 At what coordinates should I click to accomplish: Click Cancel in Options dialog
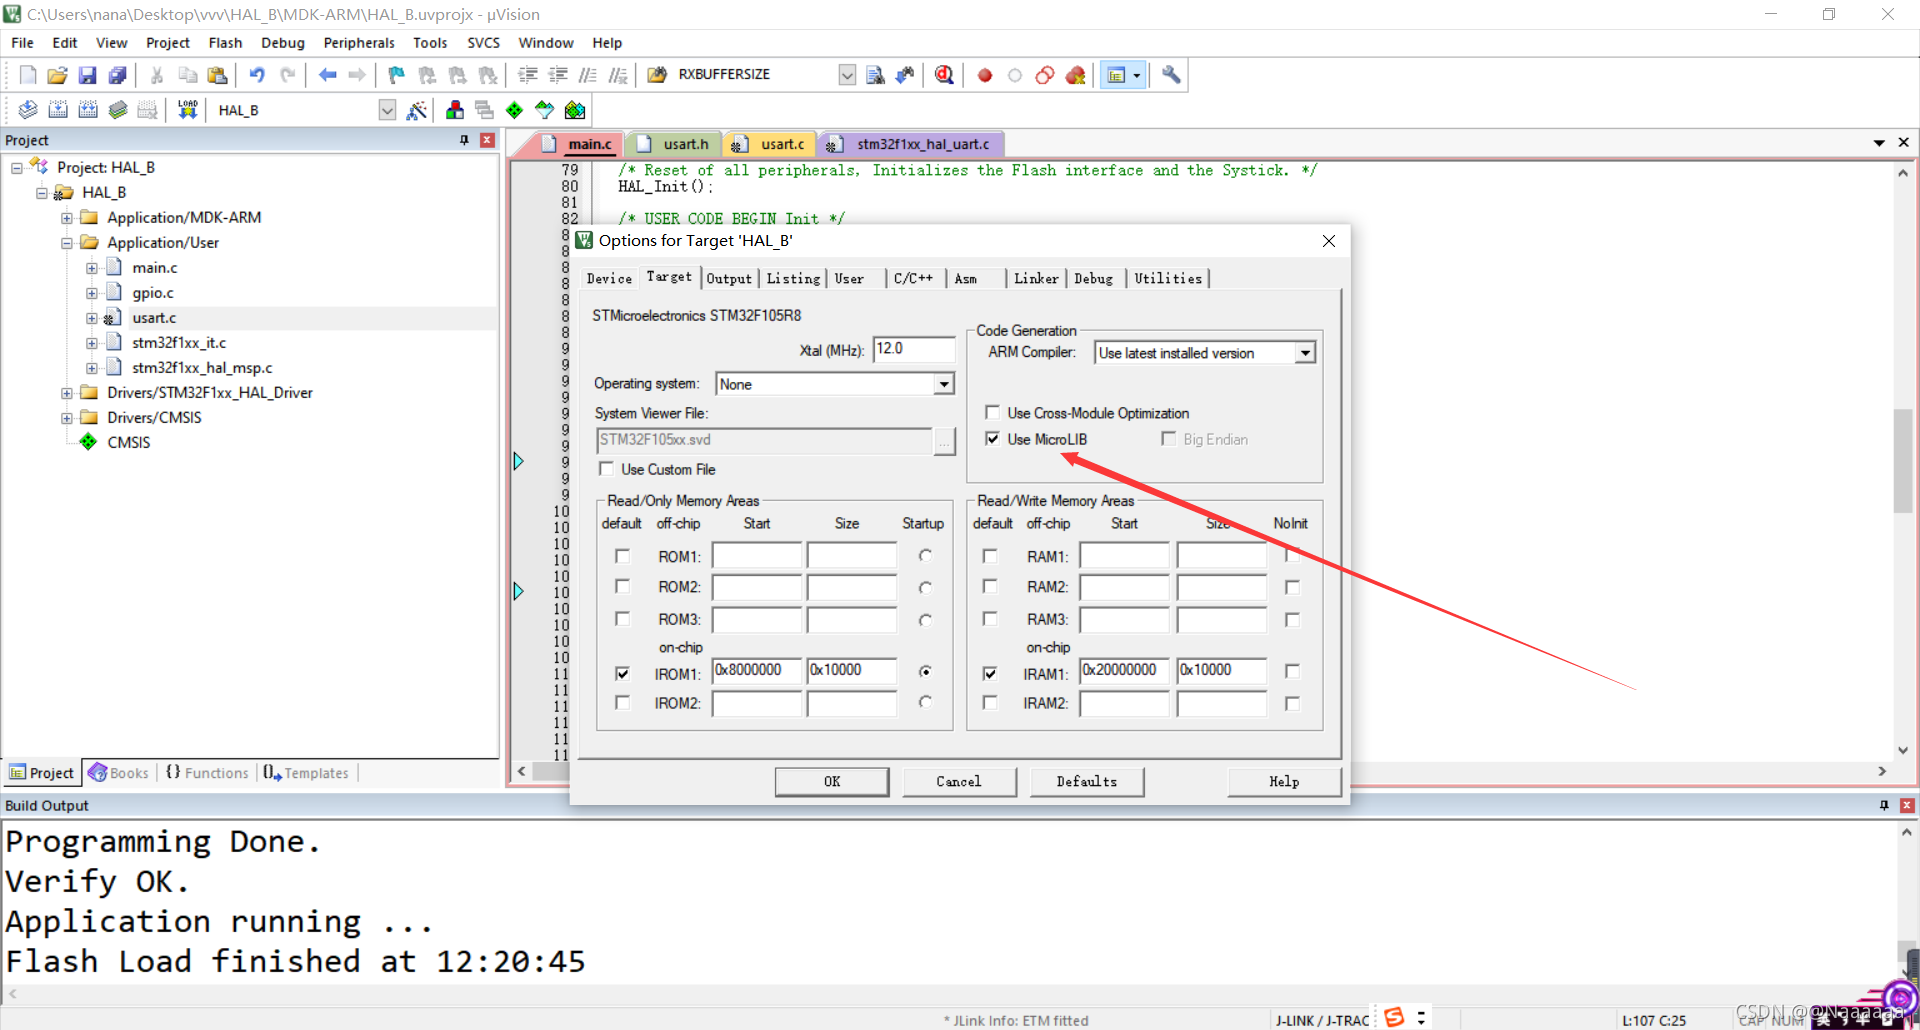(x=959, y=781)
